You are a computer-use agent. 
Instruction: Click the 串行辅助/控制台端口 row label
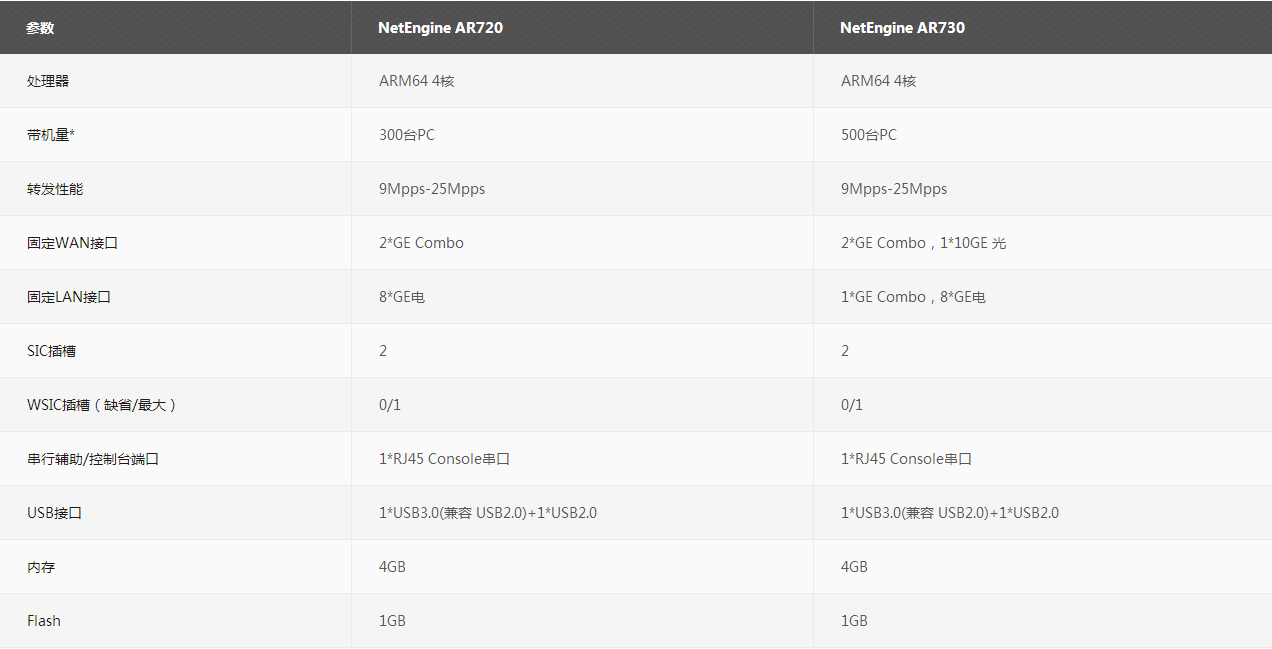(93, 459)
